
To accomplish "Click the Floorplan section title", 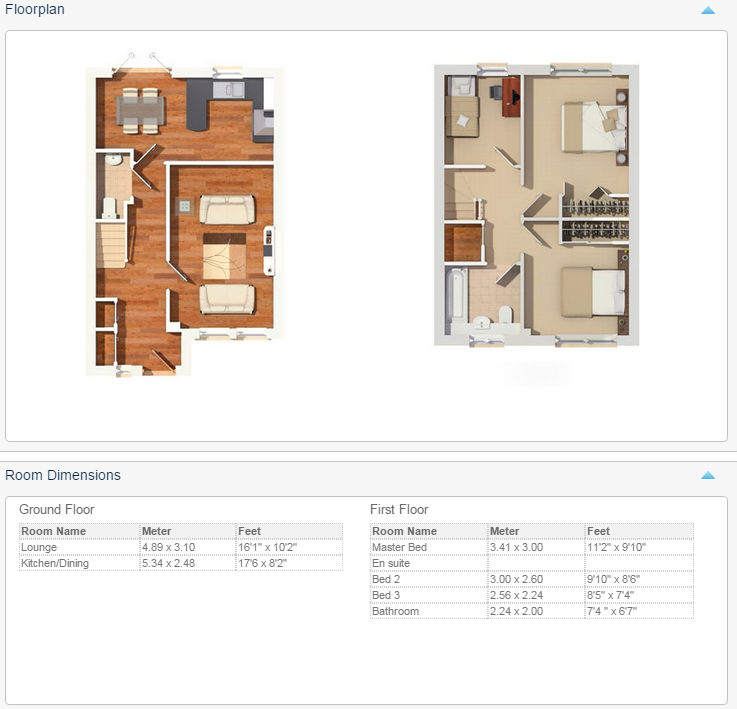I will point(36,9).
